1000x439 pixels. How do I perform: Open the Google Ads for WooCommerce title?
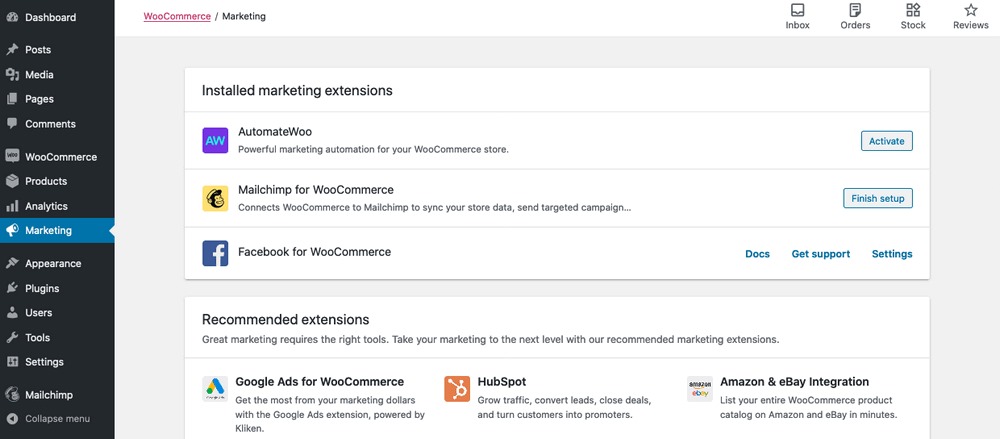[320, 382]
